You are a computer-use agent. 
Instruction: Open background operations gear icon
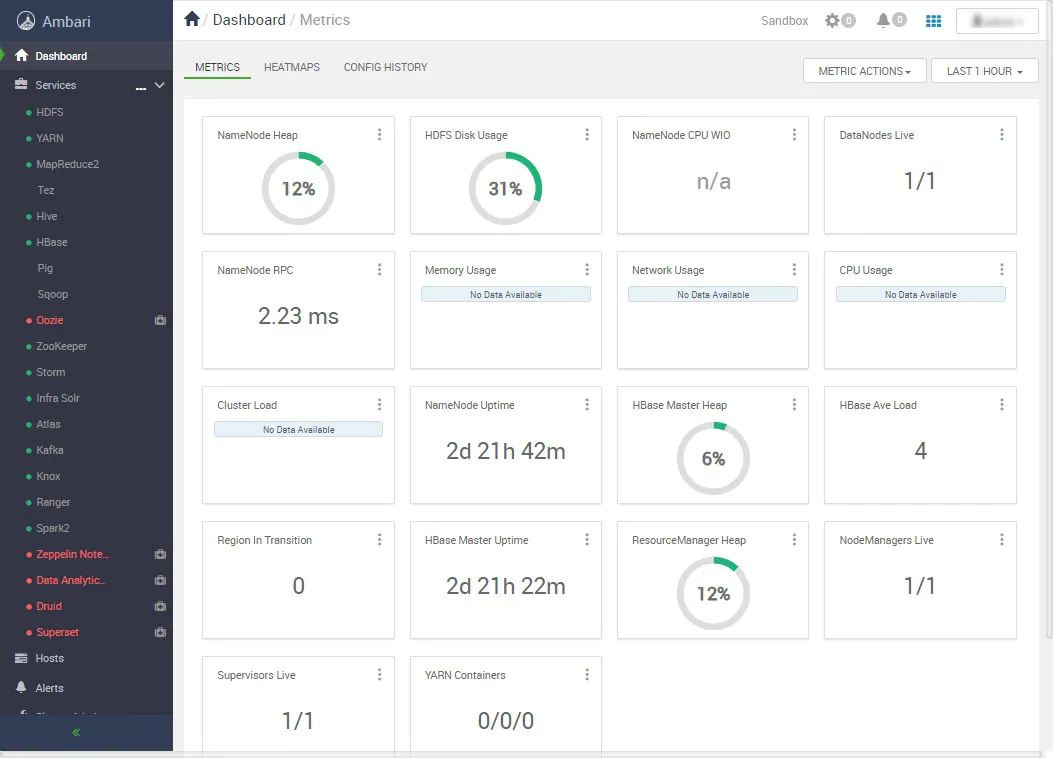point(833,21)
